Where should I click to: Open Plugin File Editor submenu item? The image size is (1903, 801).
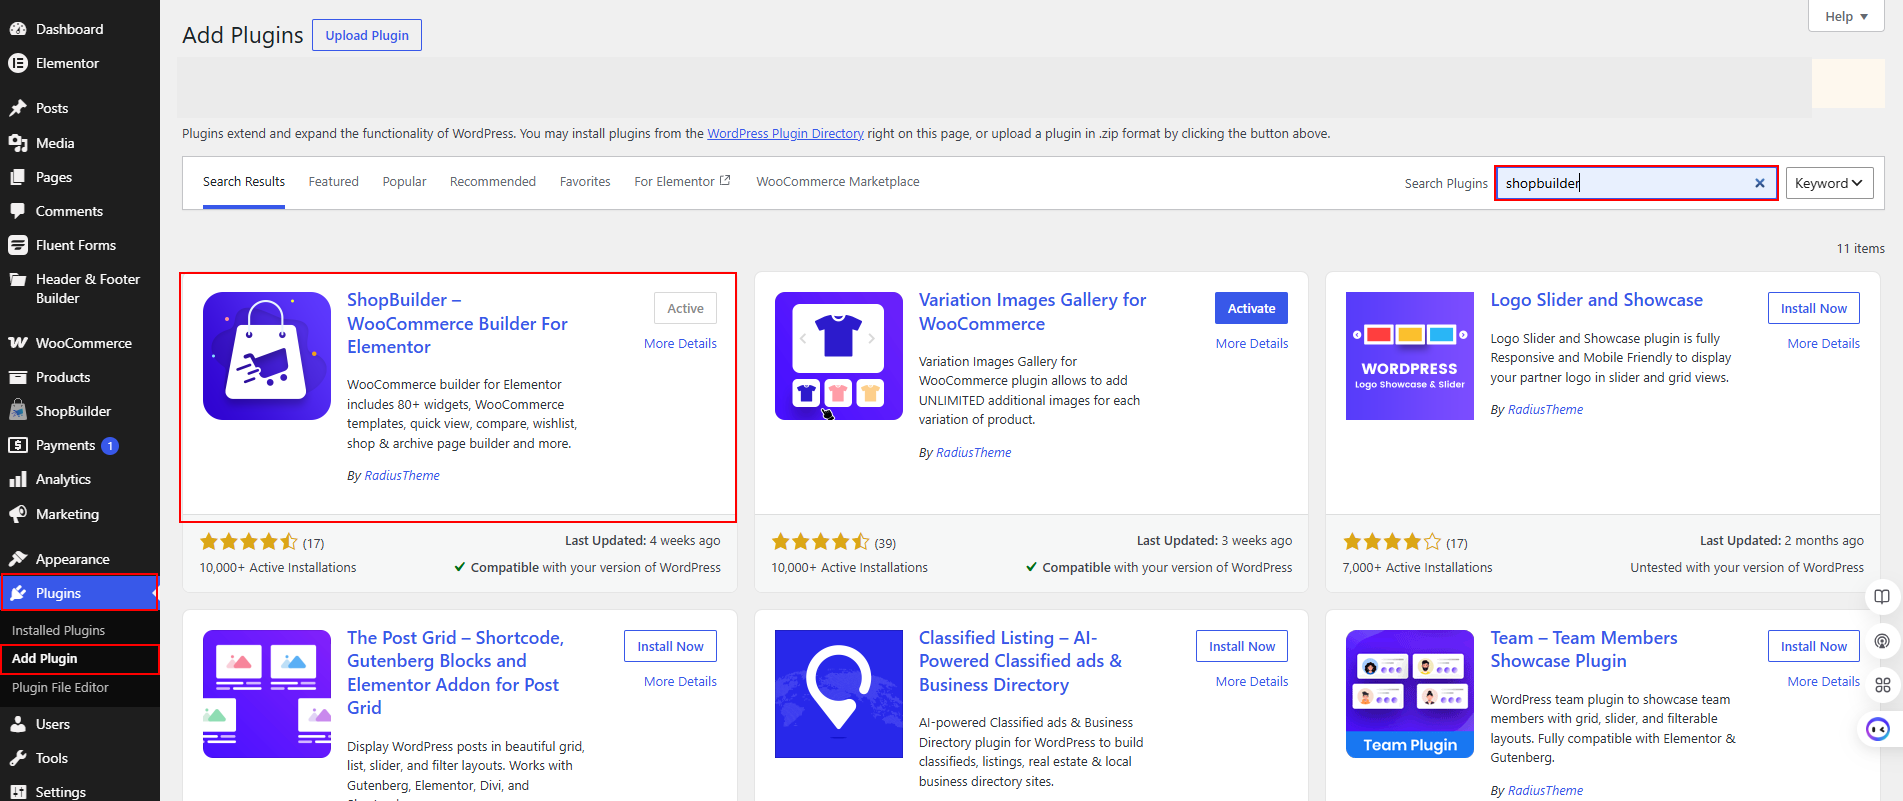coord(60,688)
